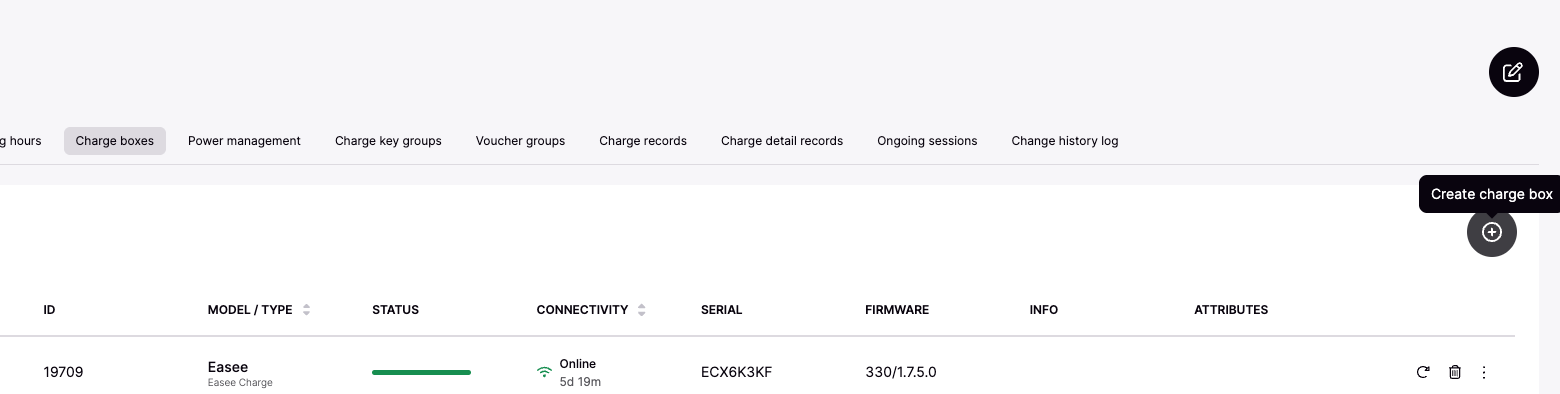The image size is (1560, 394).
Task: Open the Power management tab
Action: click(x=244, y=141)
